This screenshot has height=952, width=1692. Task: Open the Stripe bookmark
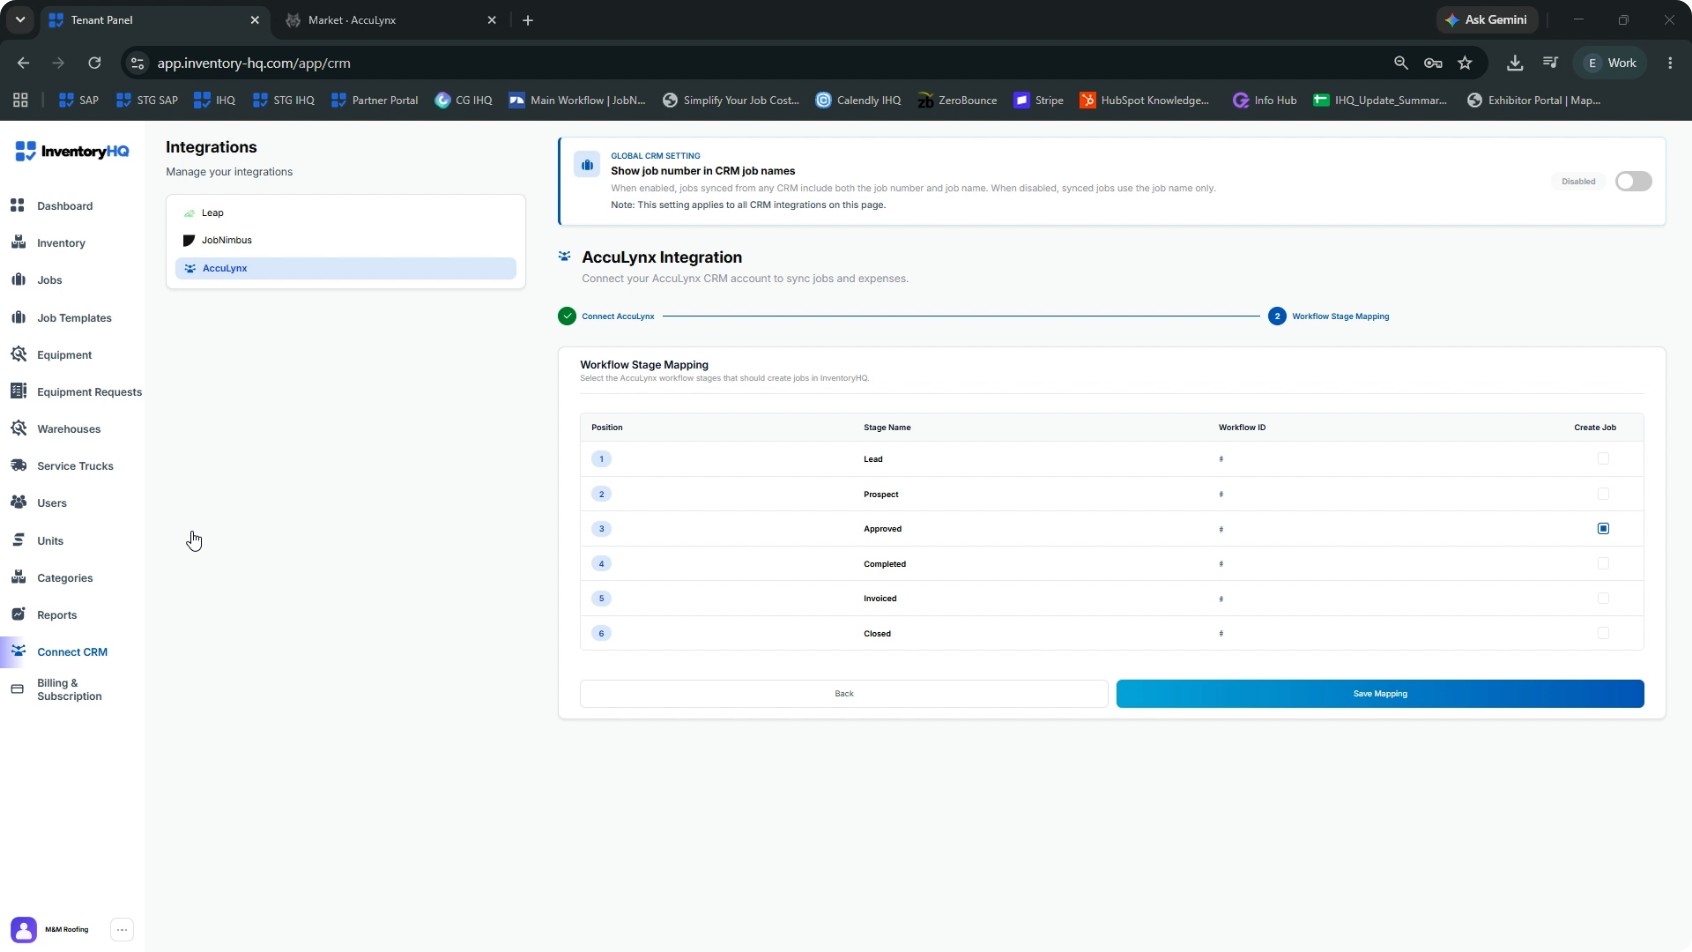(1039, 100)
